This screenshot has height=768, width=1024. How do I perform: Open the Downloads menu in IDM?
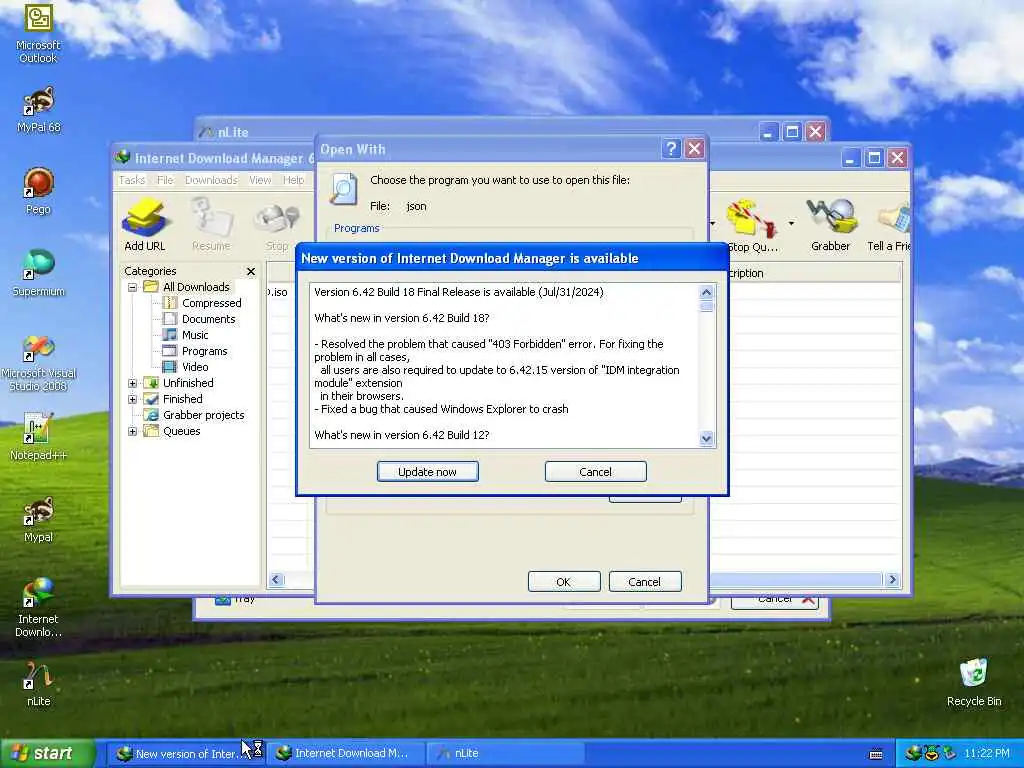click(x=211, y=180)
